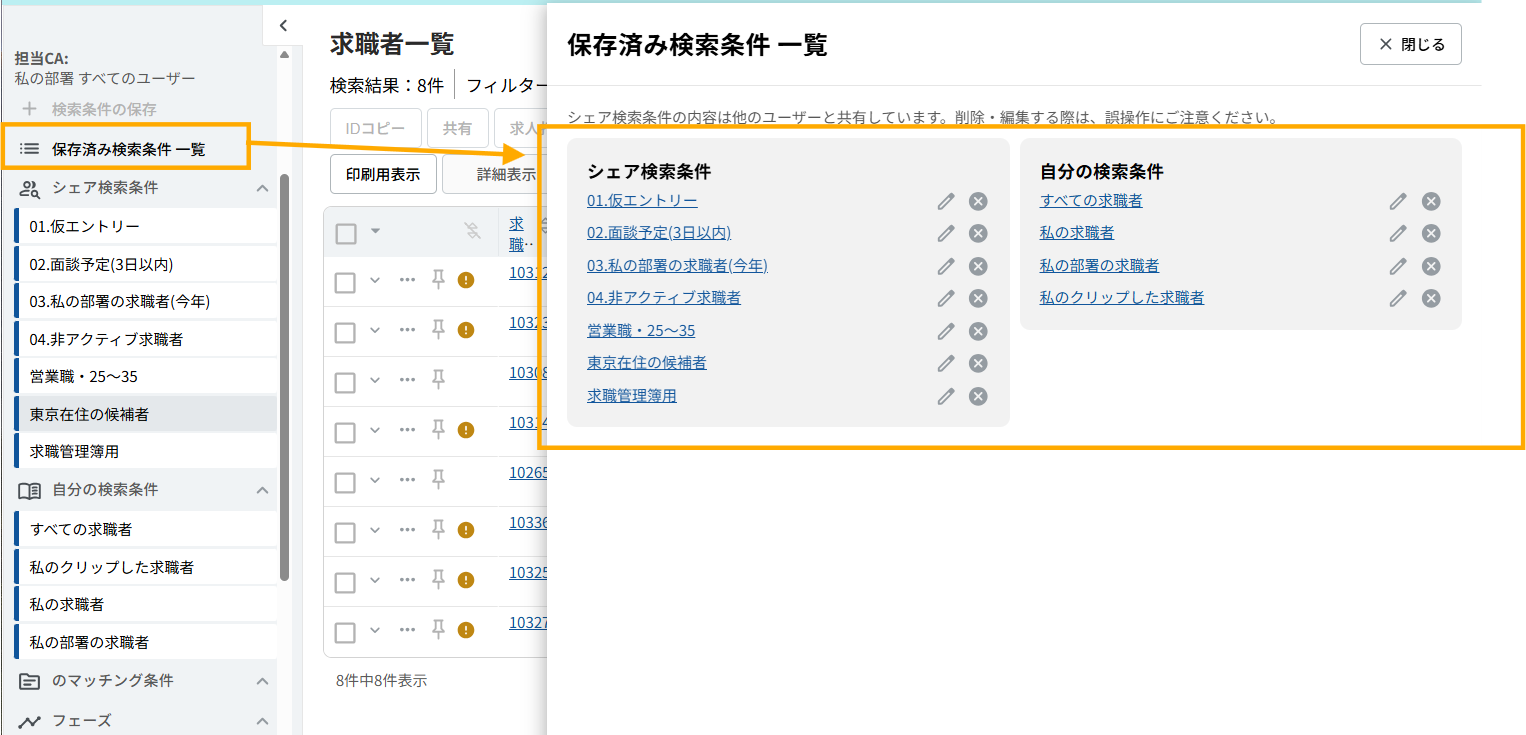Click pencil icon next to 私の求職者
Screen dimensions: 1526x735
1398,233
